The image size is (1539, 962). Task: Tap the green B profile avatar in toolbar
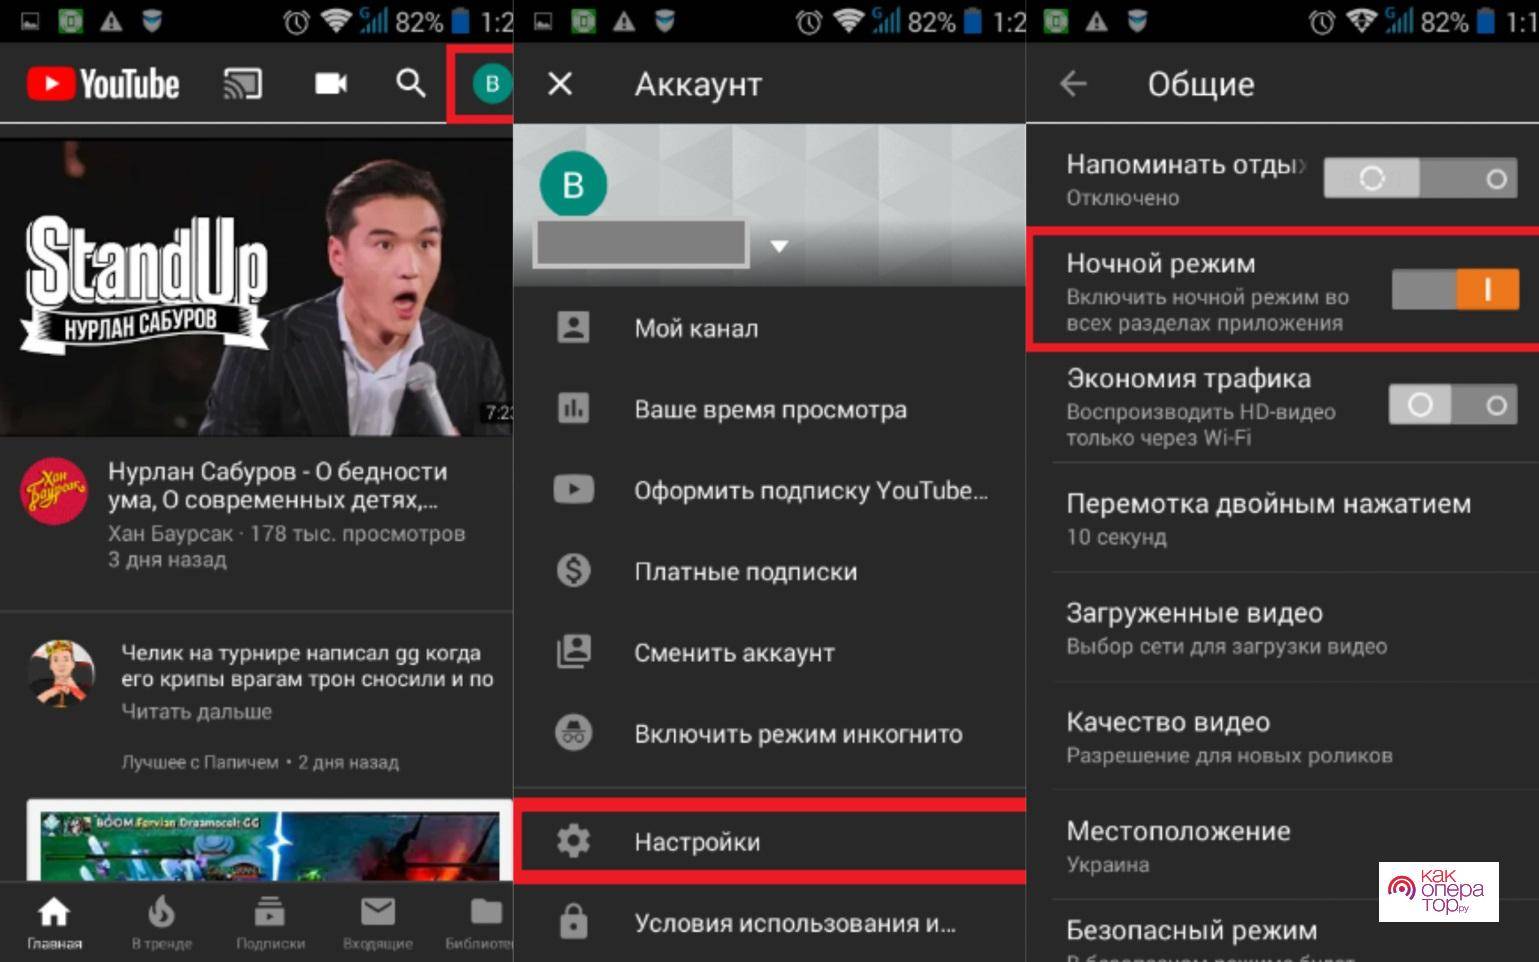[491, 84]
